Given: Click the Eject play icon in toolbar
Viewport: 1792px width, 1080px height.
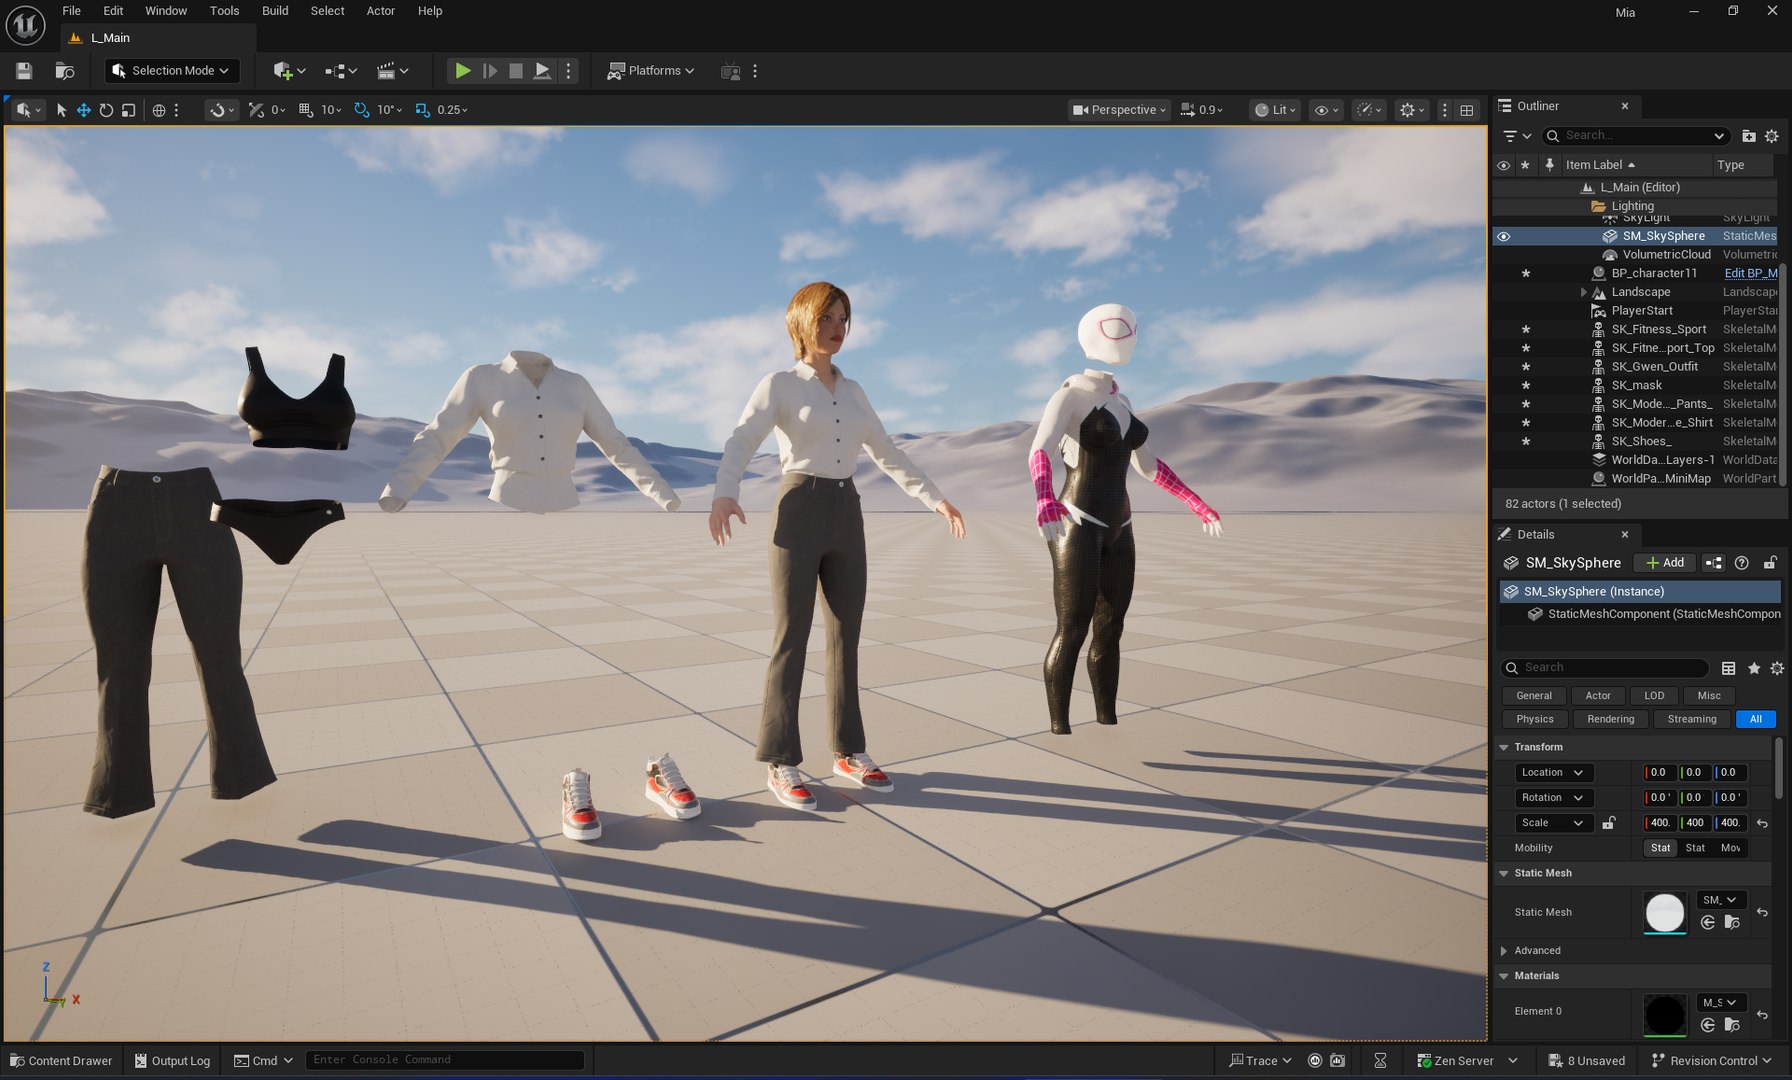Looking at the screenshot, I should (542, 71).
